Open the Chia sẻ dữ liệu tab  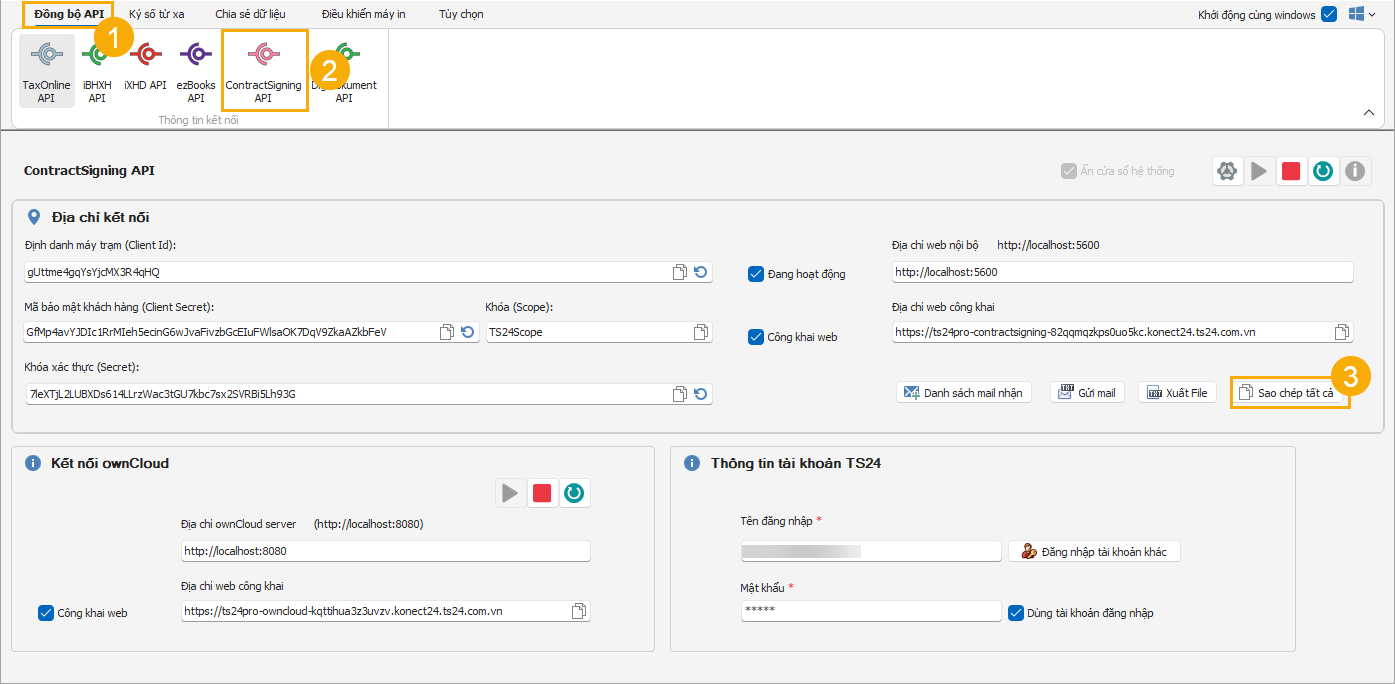point(250,14)
